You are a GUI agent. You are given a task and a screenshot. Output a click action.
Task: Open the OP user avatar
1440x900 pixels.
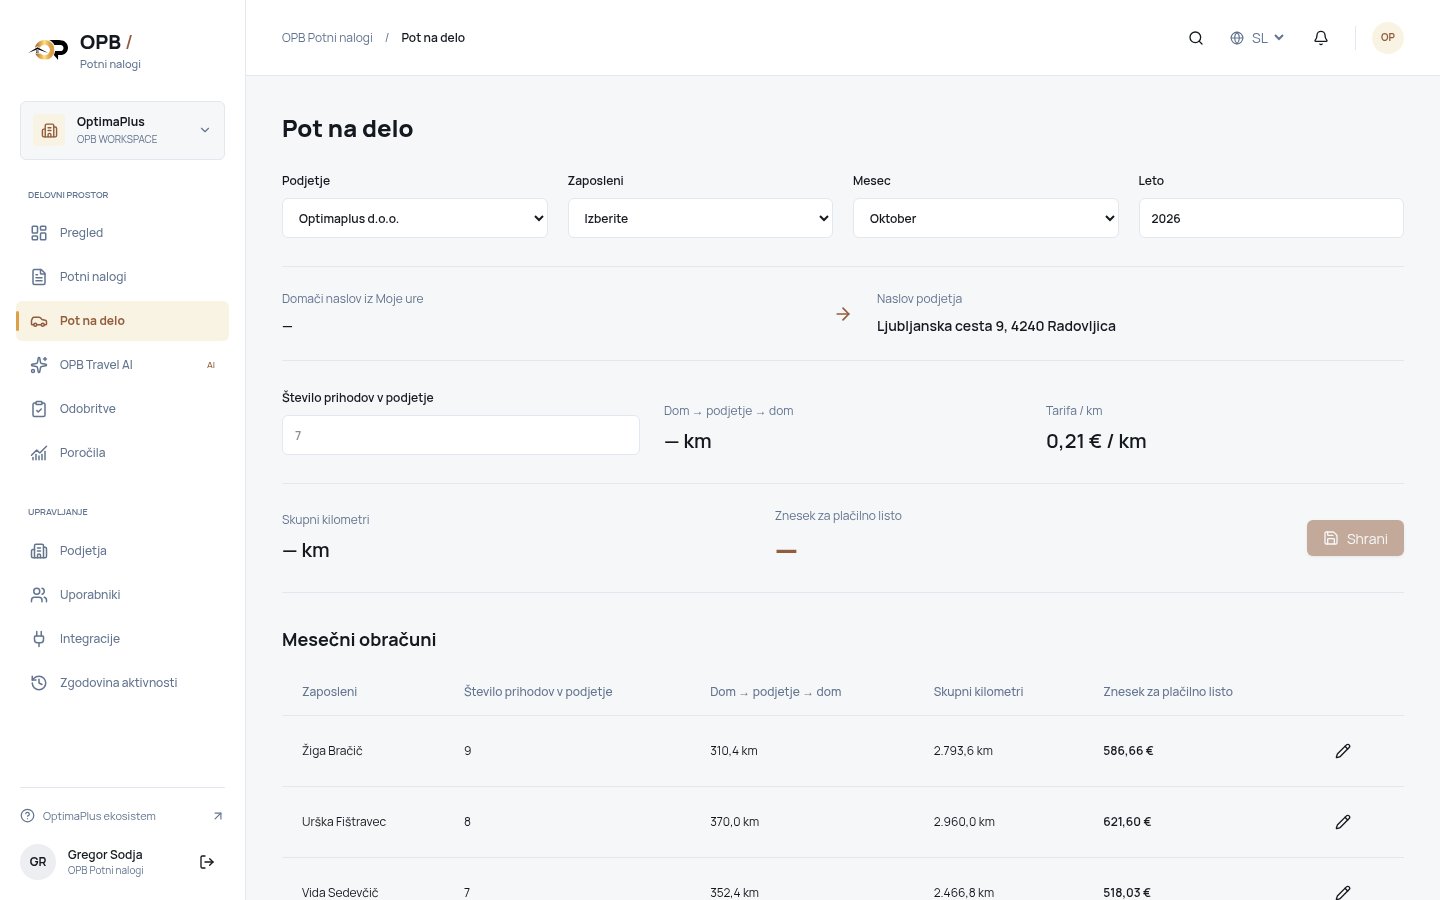(x=1388, y=38)
